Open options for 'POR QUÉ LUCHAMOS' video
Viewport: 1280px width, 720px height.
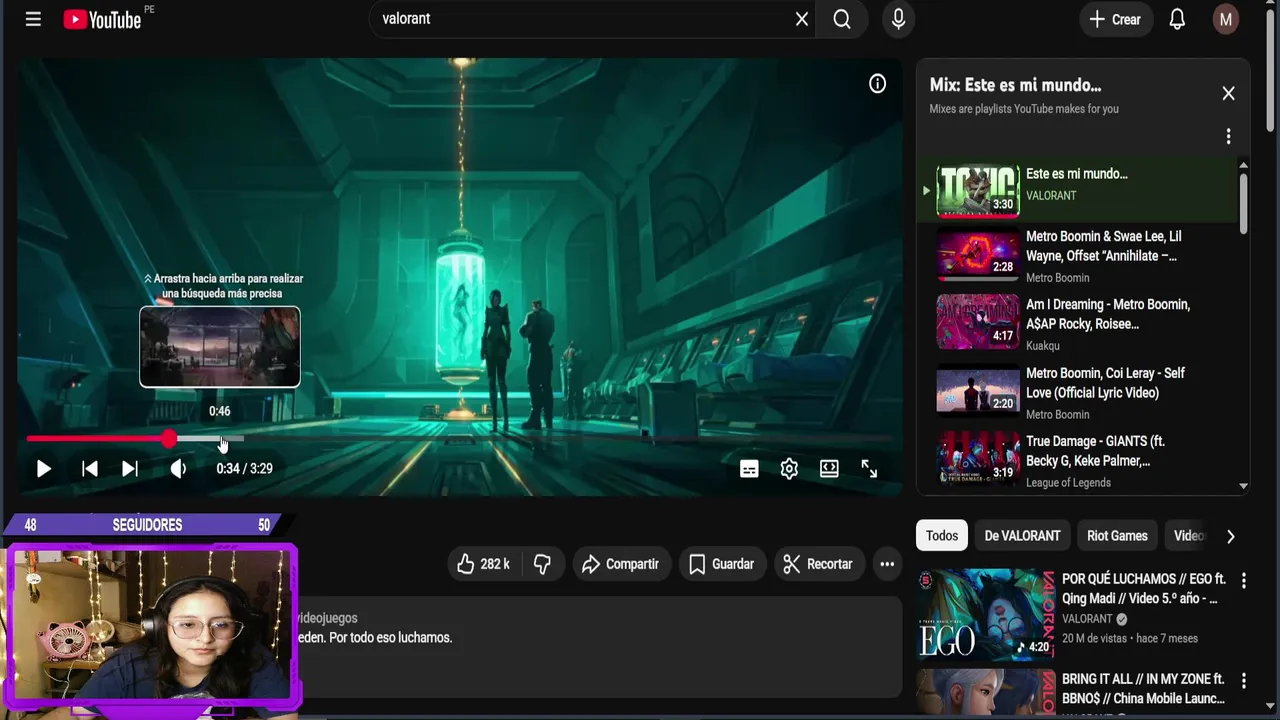click(x=1243, y=580)
